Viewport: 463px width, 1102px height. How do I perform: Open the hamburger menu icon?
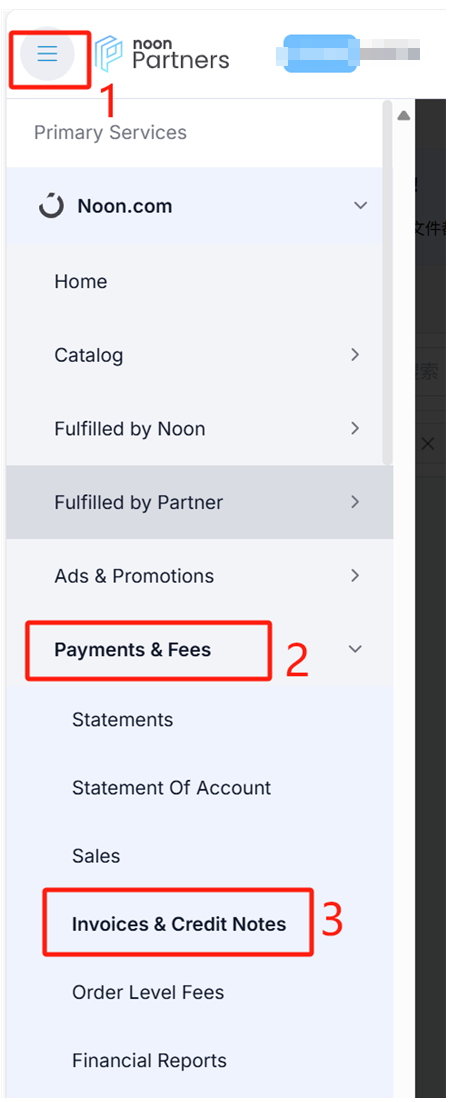tap(47, 53)
